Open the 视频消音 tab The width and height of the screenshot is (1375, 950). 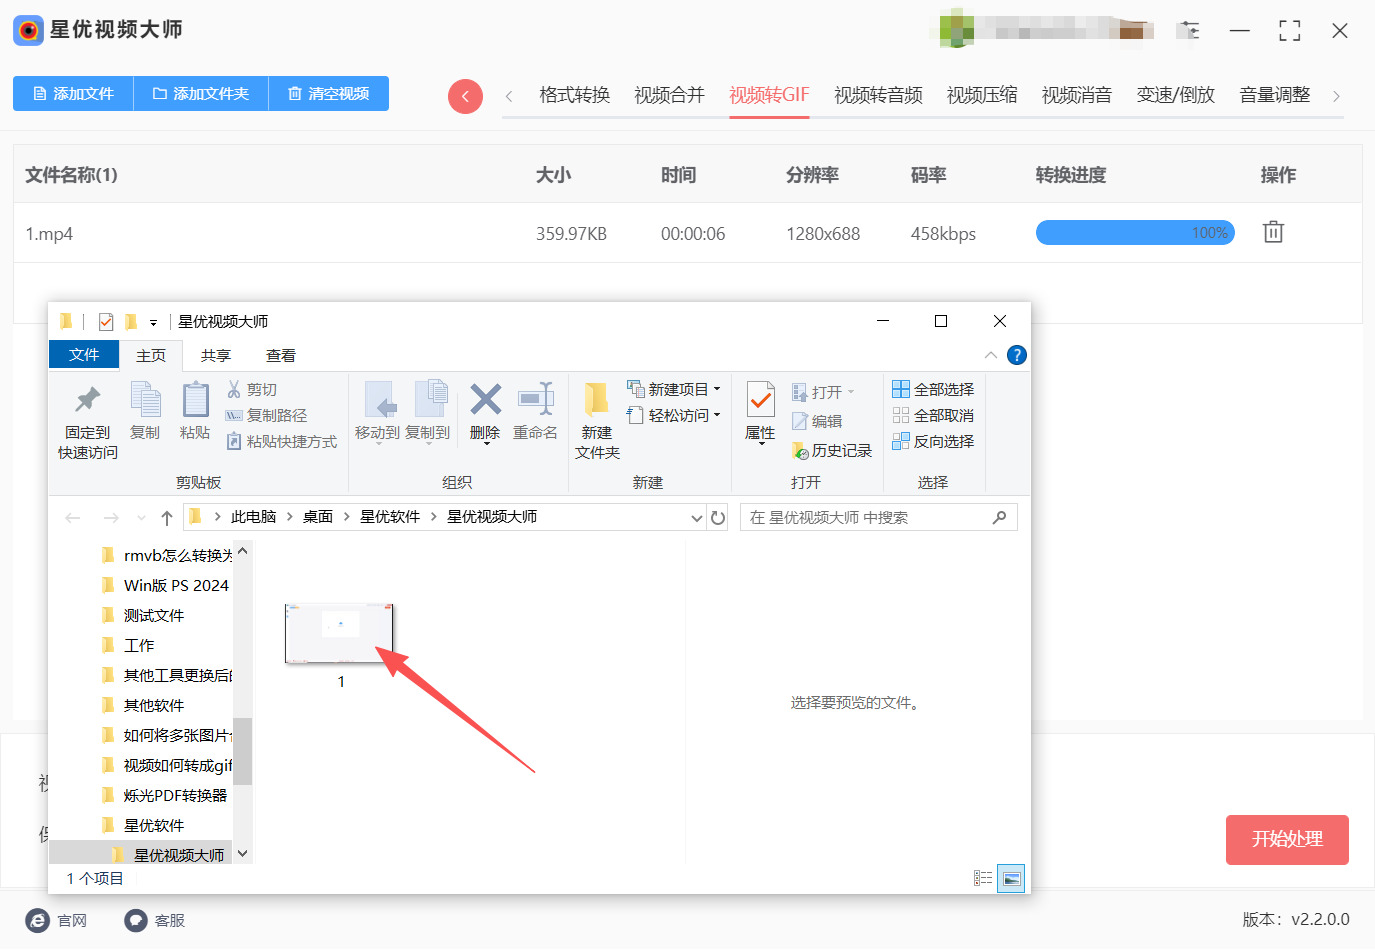pos(1077,95)
